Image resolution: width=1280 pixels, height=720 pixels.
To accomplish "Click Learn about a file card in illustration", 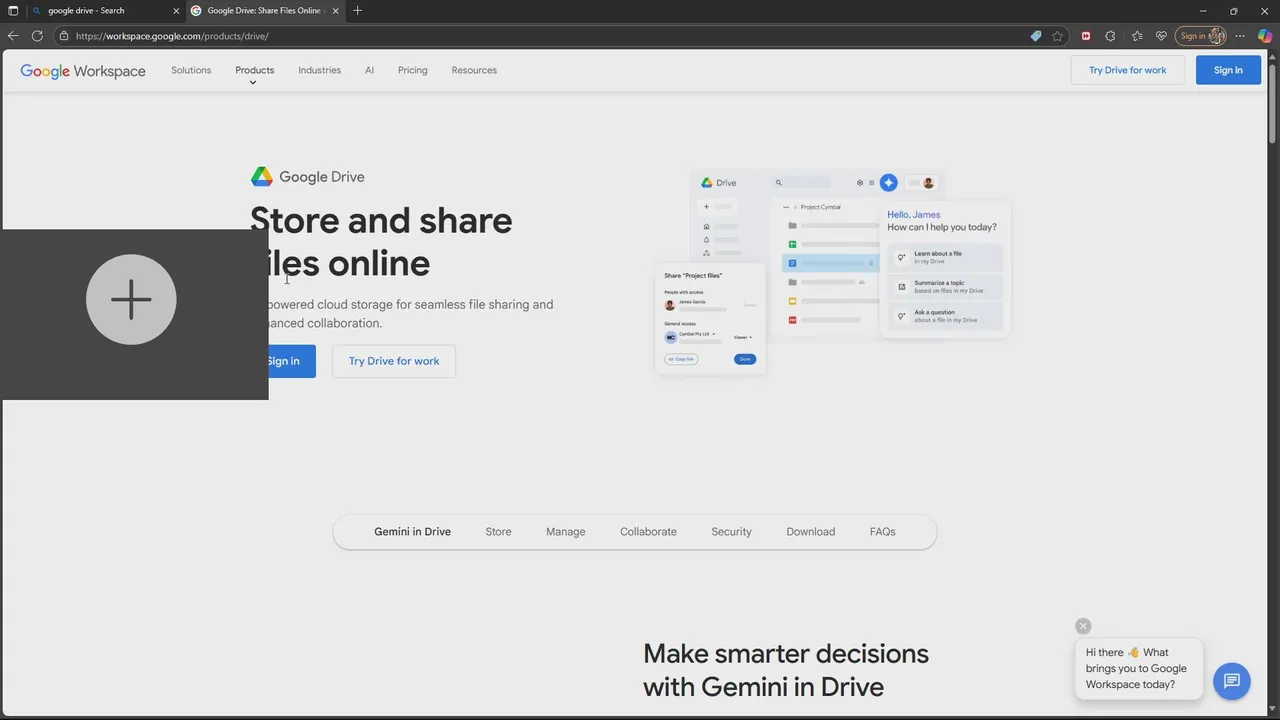I will 947,257.
